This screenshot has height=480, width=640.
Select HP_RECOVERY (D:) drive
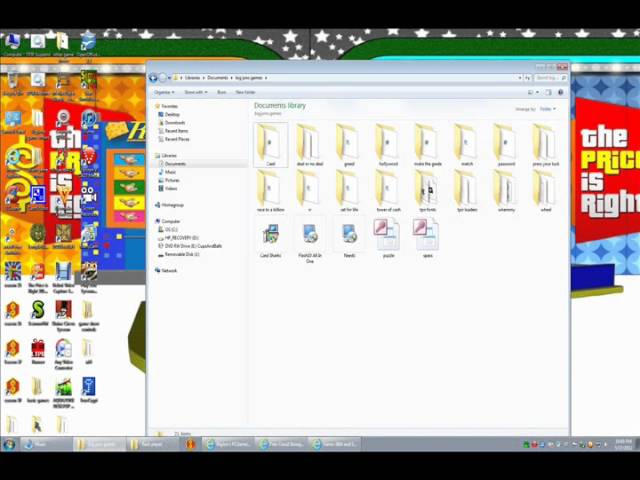pos(181,238)
